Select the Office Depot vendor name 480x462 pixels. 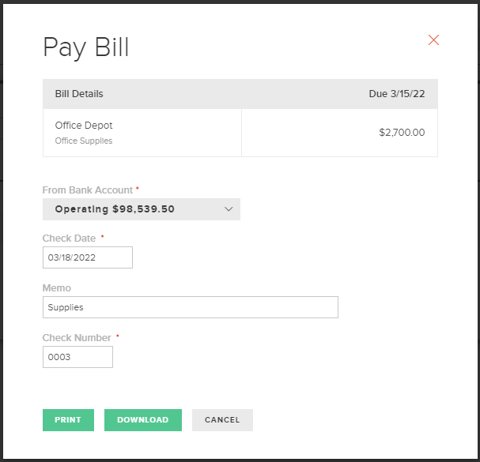click(x=84, y=125)
